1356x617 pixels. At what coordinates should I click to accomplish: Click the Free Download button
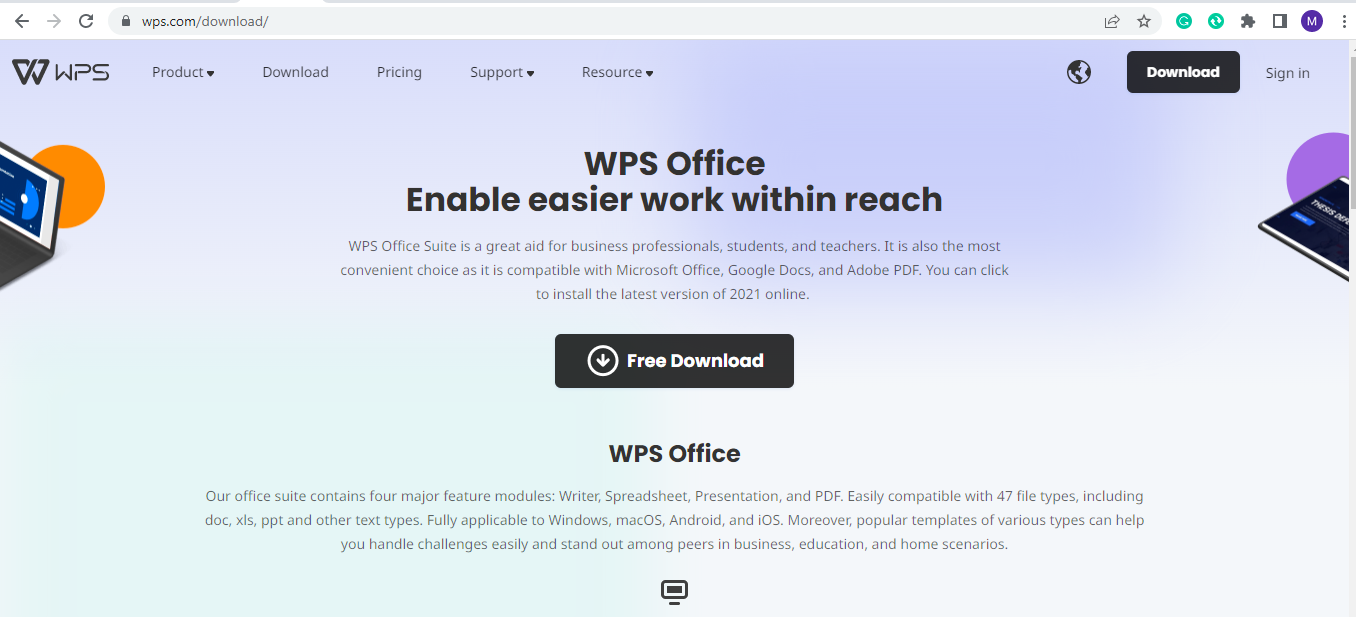point(674,361)
